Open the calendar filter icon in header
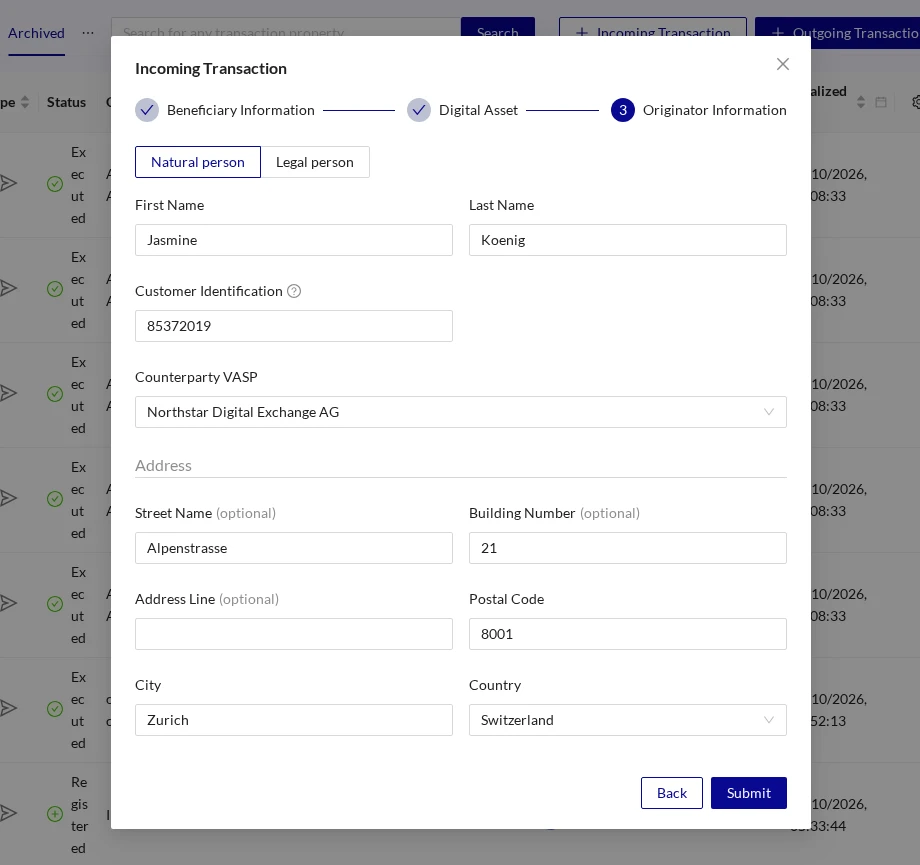920x865 pixels. [x=881, y=102]
